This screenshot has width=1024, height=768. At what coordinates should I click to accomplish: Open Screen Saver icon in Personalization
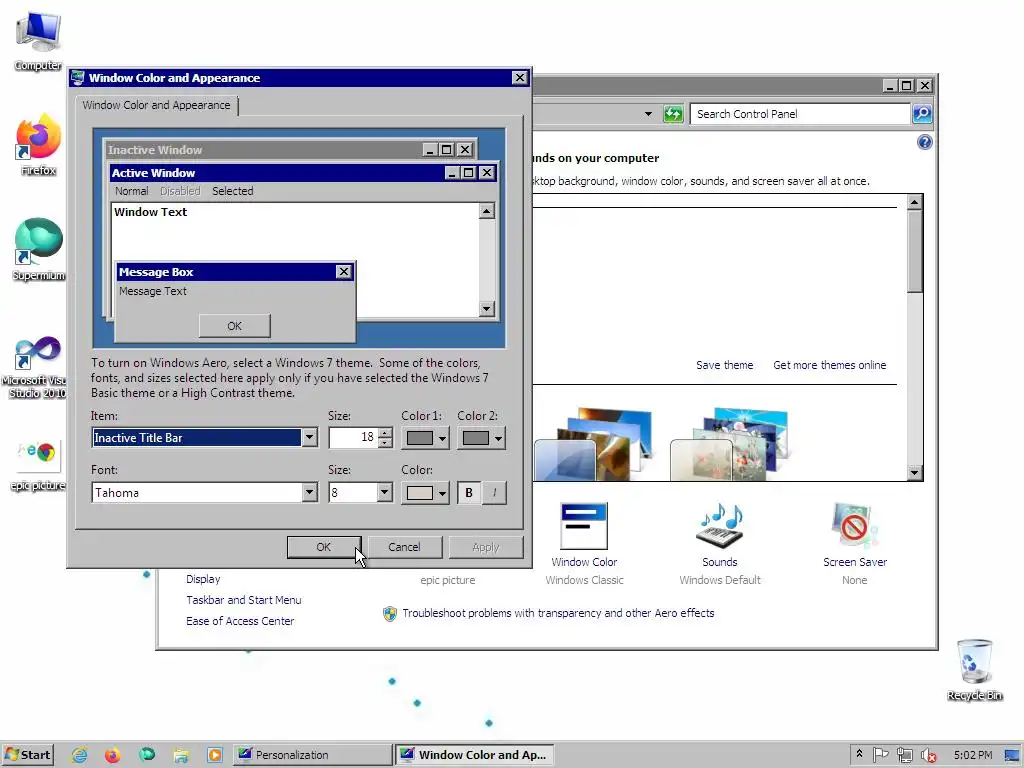854,536
